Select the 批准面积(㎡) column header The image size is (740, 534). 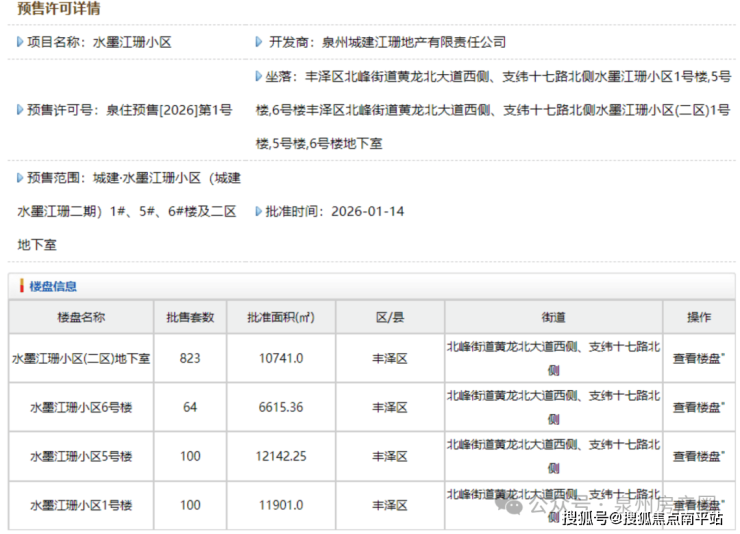[281, 318]
